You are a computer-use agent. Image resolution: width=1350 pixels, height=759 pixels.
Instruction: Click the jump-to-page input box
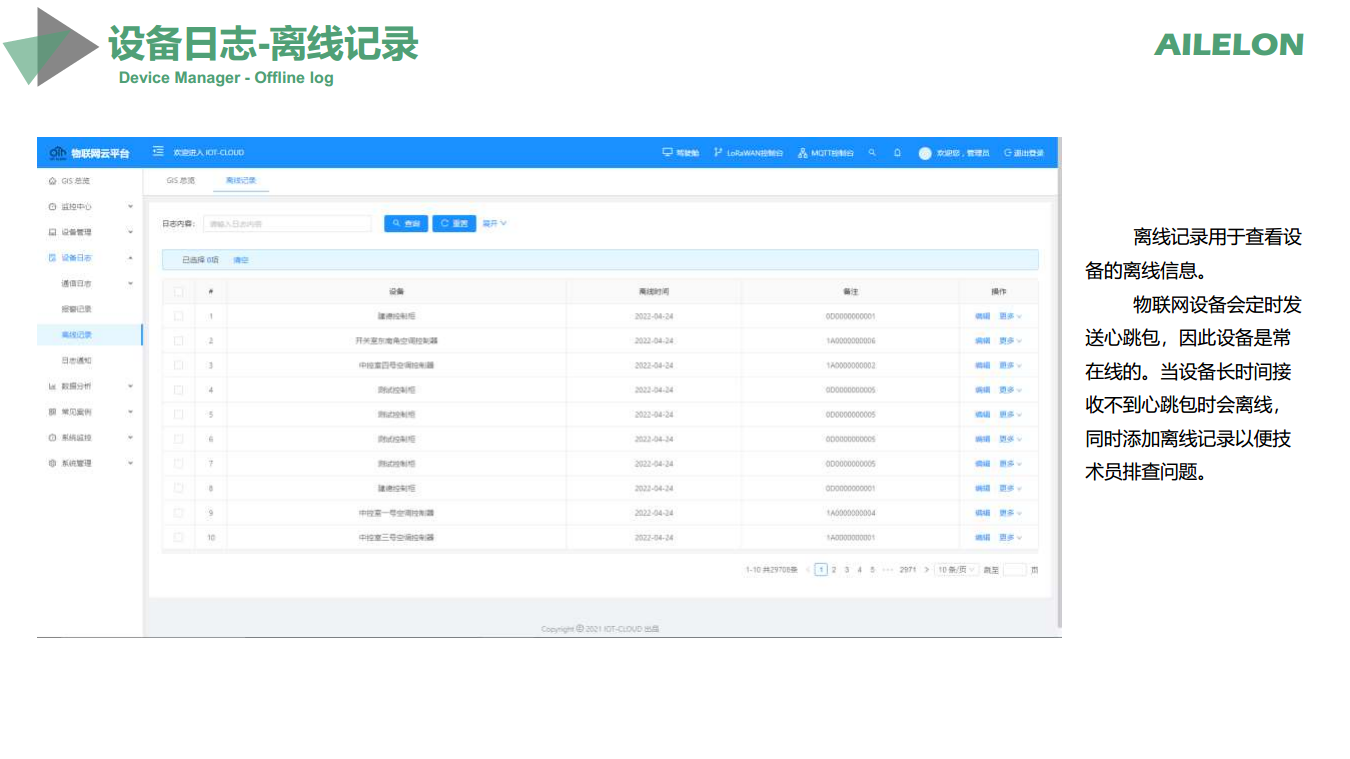point(1015,570)
